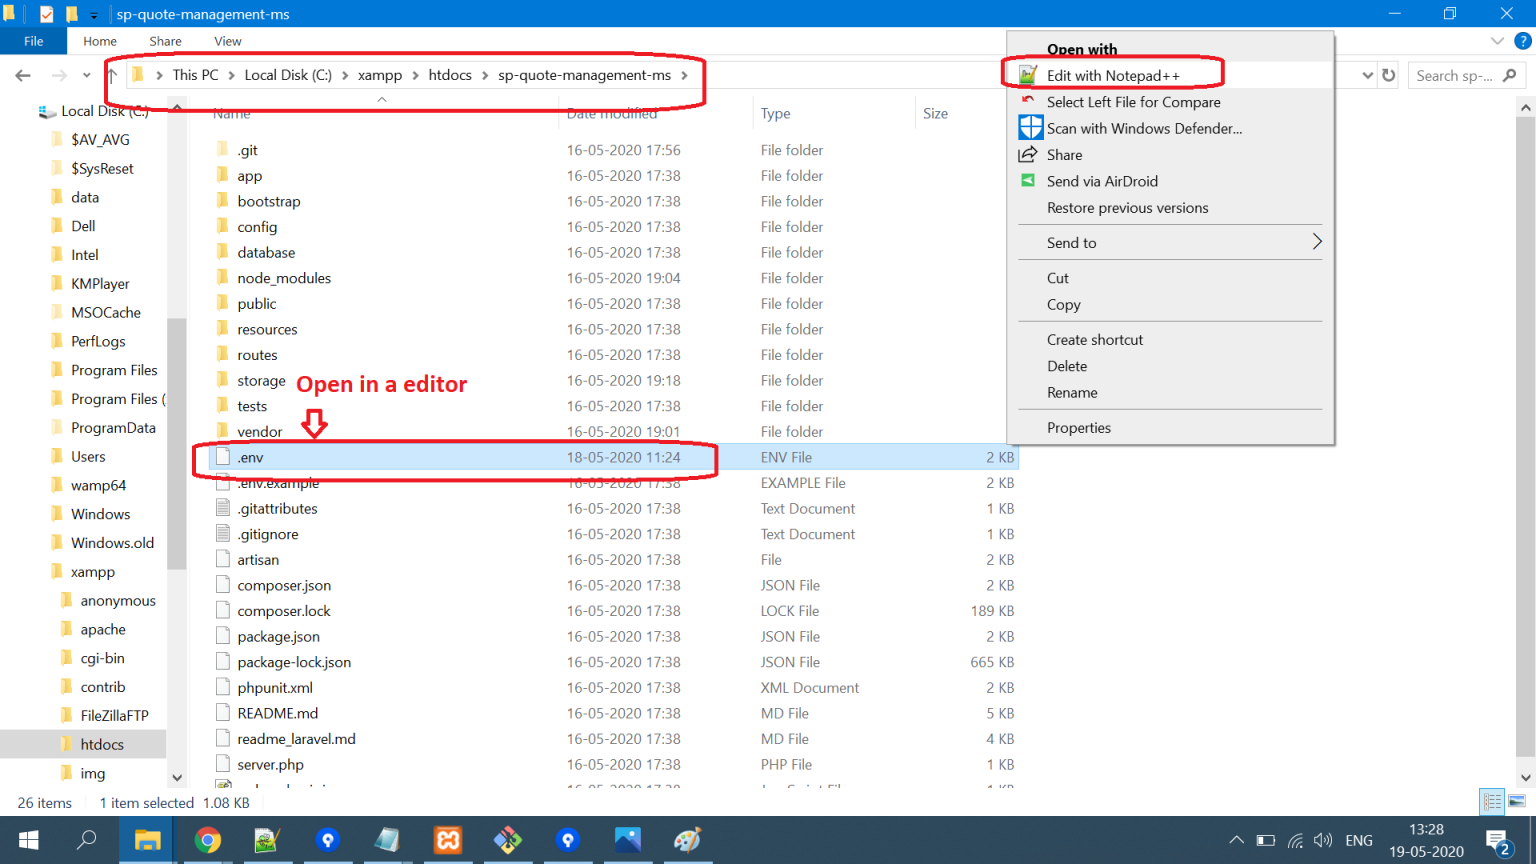Open the Windows Start menu

pyautogui.click(x=28, y=840)
